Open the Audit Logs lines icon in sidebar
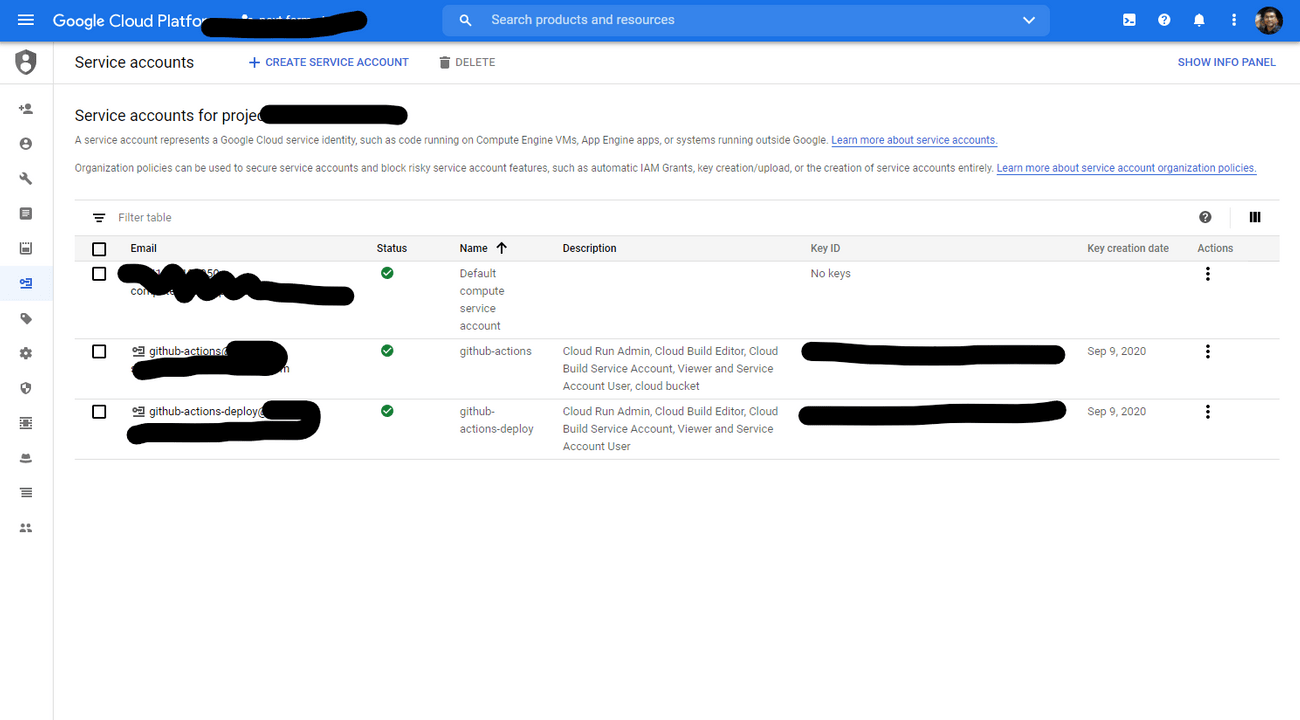The height and width of the screenshot is (720, 1300). 26,493
